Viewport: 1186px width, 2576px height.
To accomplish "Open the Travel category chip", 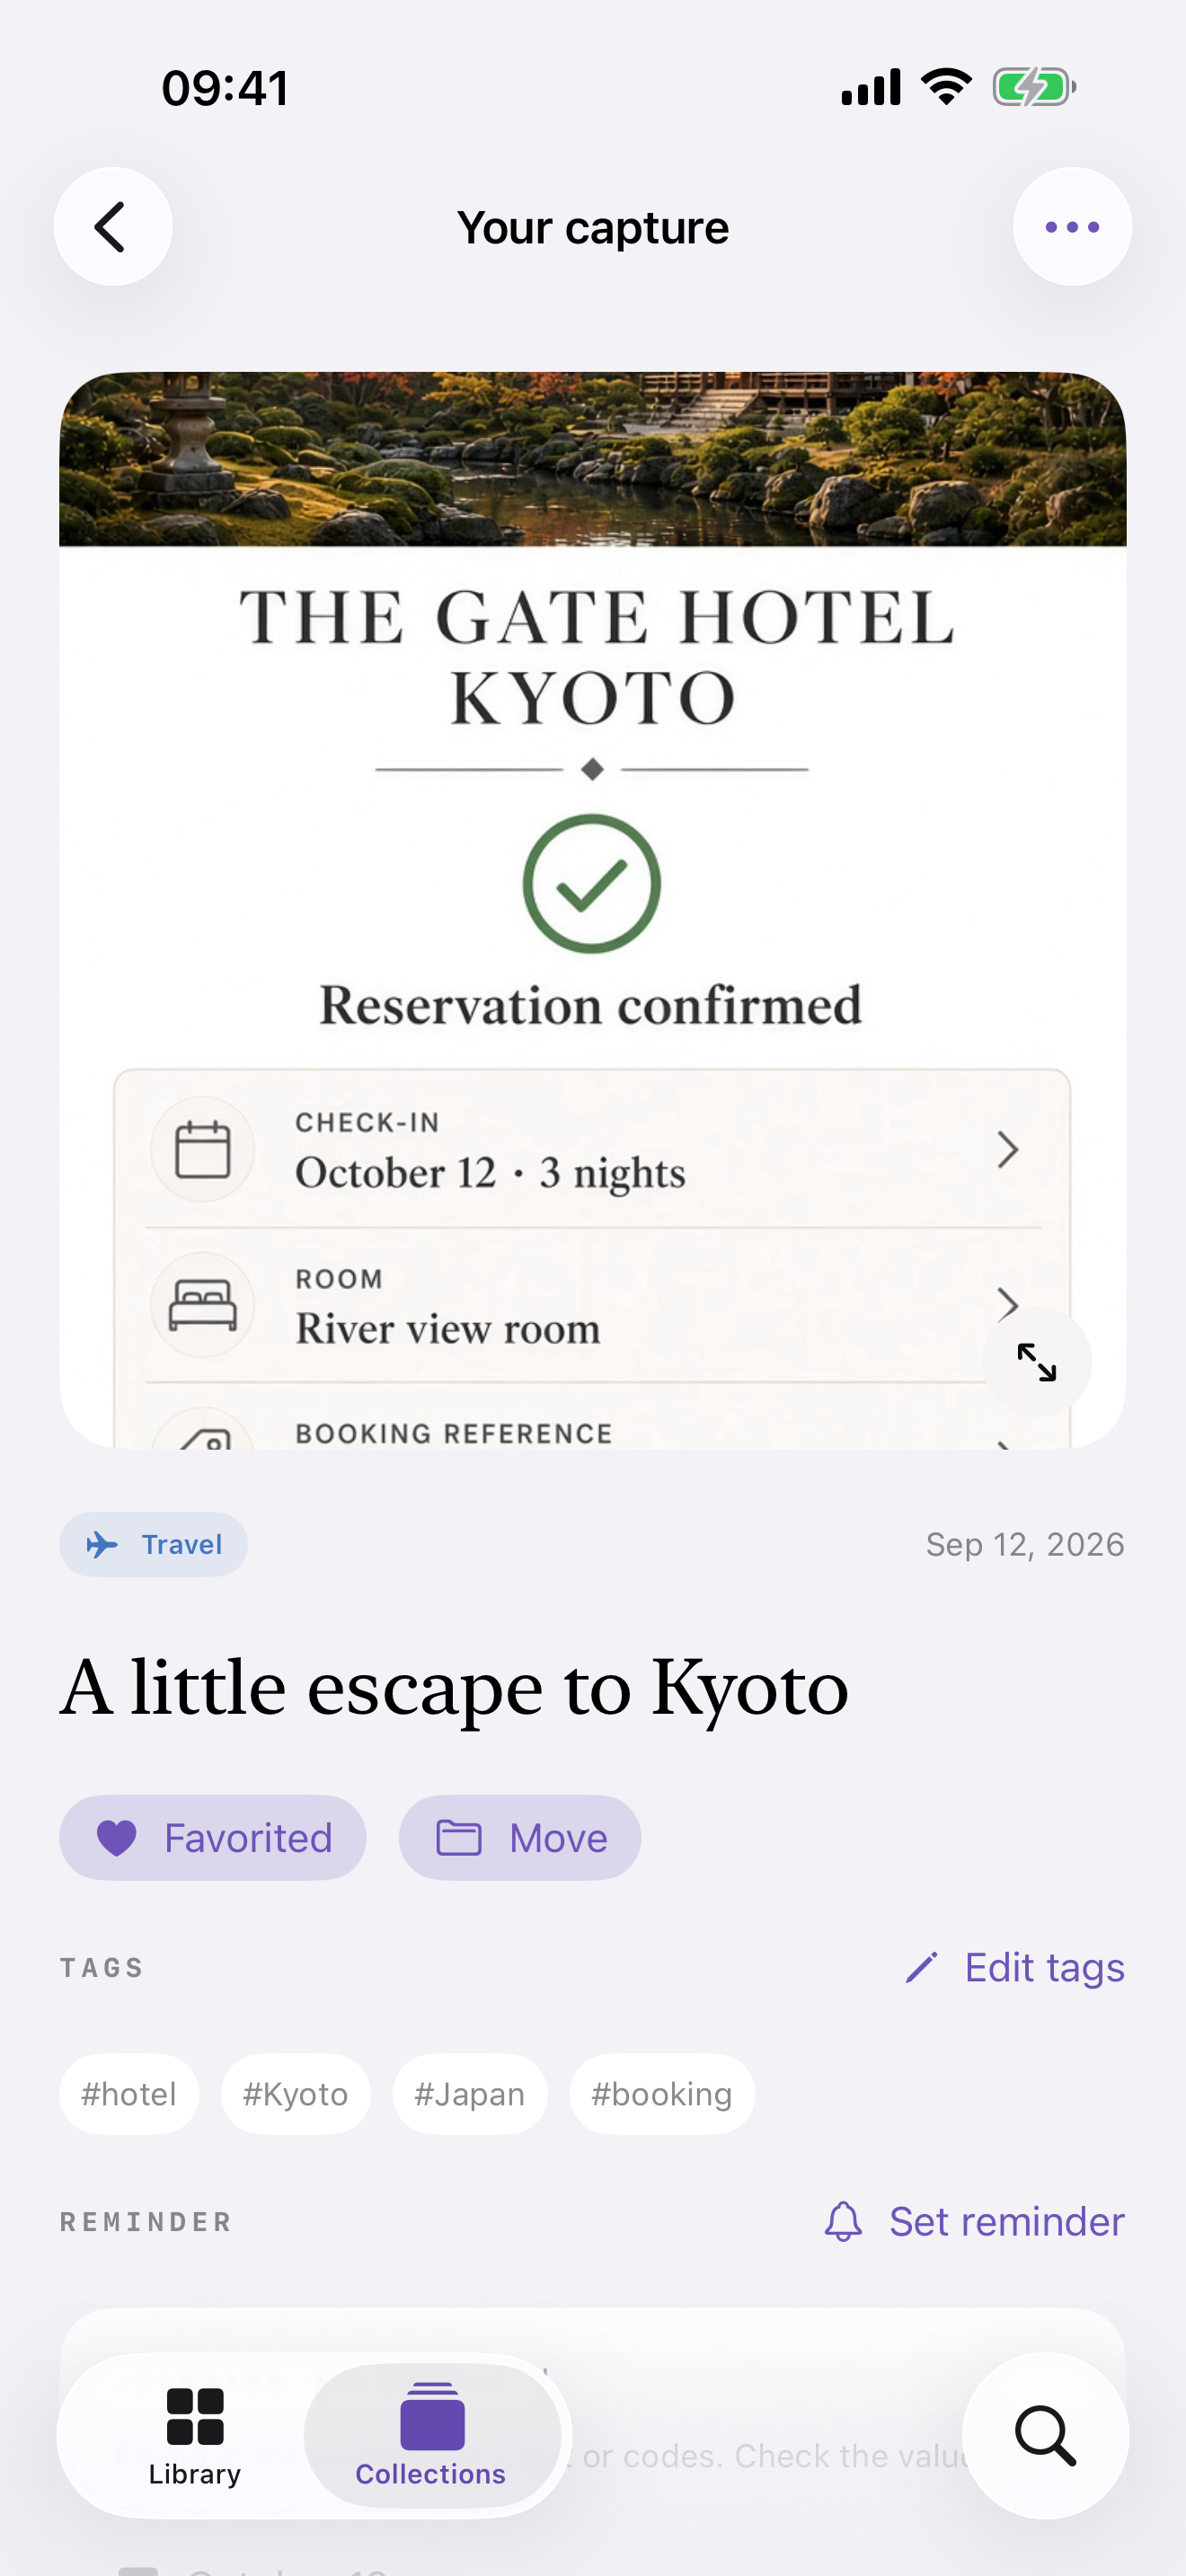I will coord(154,1545).
